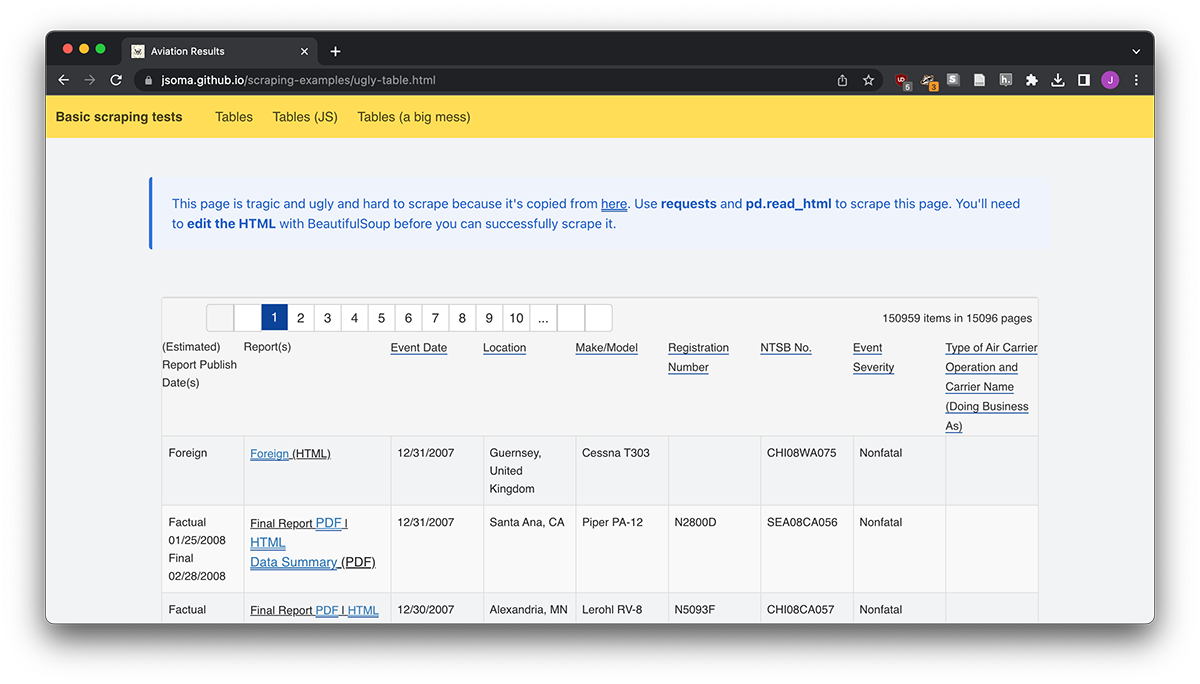Click the share icon in the address bar
The height and width of the screenshot is (684, 1200).
pos(842,80)
